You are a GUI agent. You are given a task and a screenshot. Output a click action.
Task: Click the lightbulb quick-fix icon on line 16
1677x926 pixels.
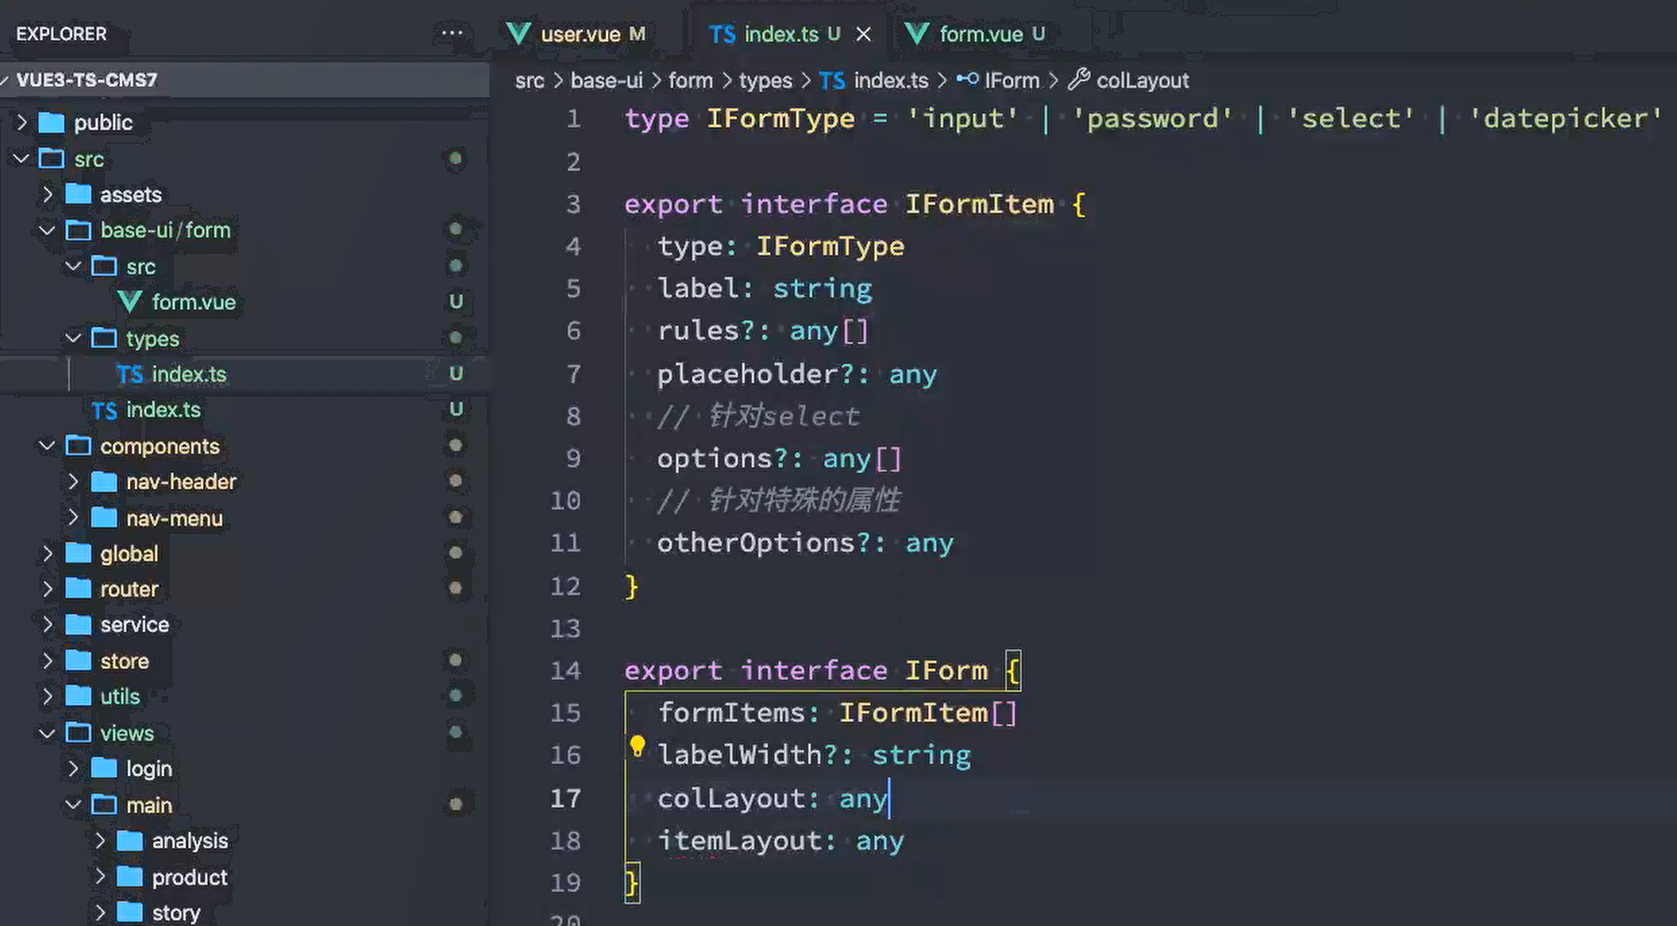[637, 746]
